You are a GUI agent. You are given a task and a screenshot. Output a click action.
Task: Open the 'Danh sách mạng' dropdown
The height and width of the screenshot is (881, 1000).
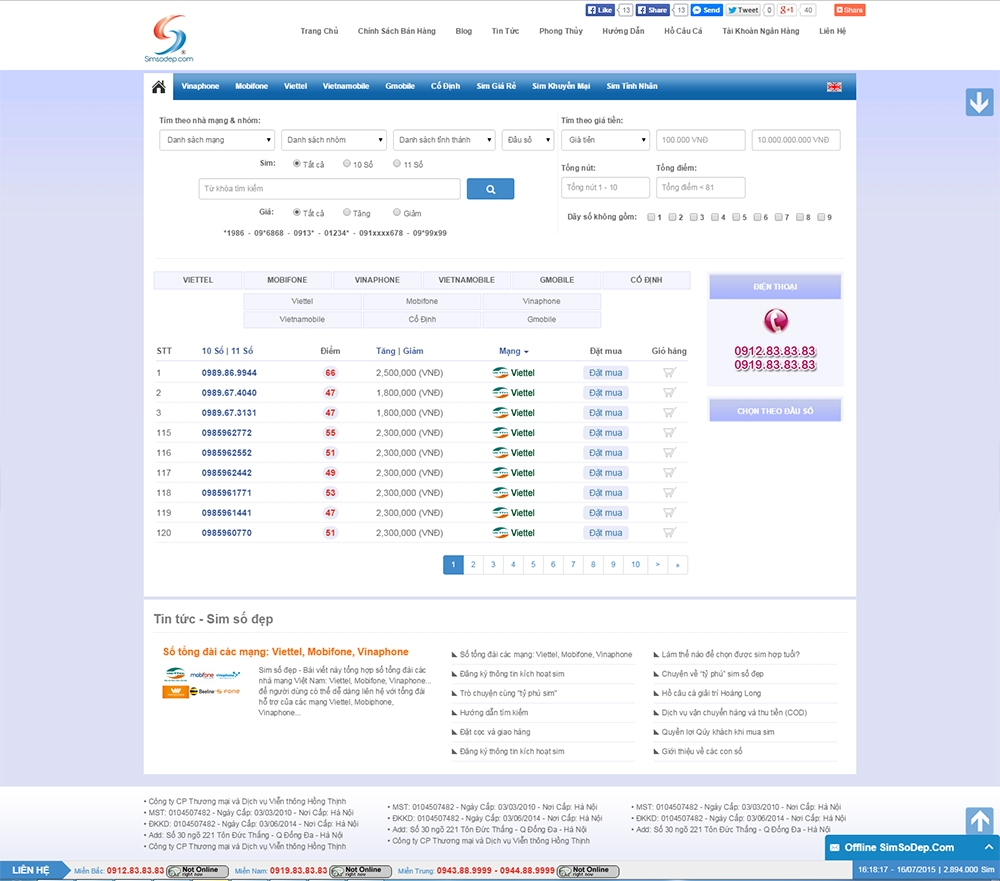217,140
